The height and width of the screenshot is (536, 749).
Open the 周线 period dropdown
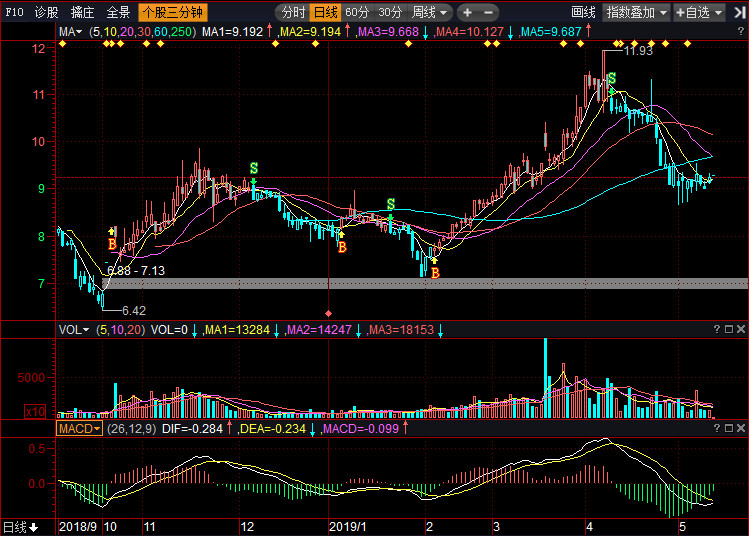[431, 13]
